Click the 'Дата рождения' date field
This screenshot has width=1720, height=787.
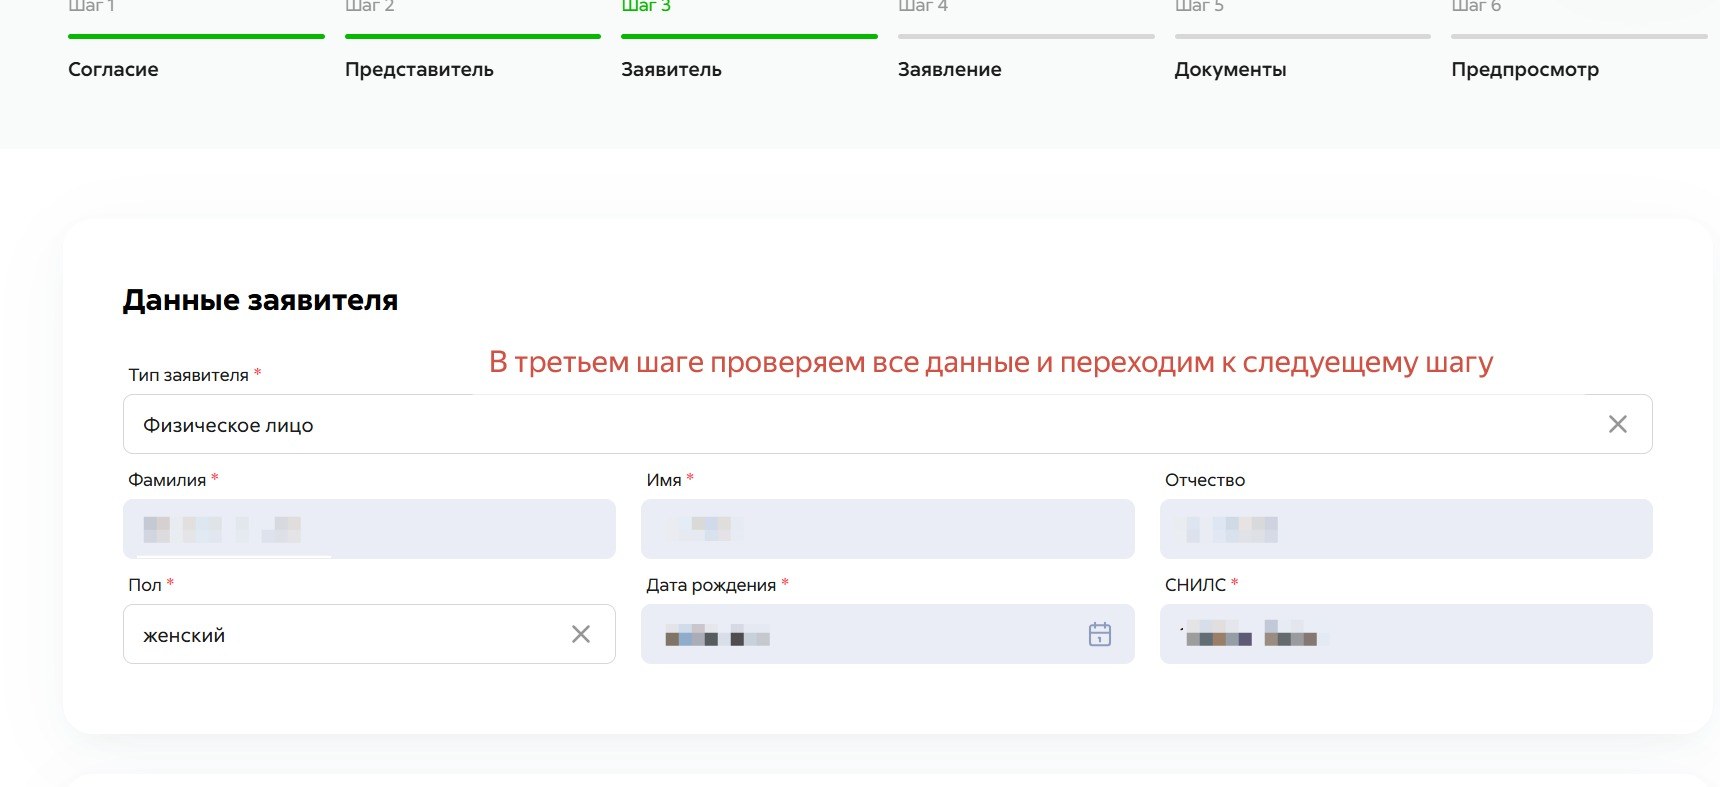[x=887, y=634]
